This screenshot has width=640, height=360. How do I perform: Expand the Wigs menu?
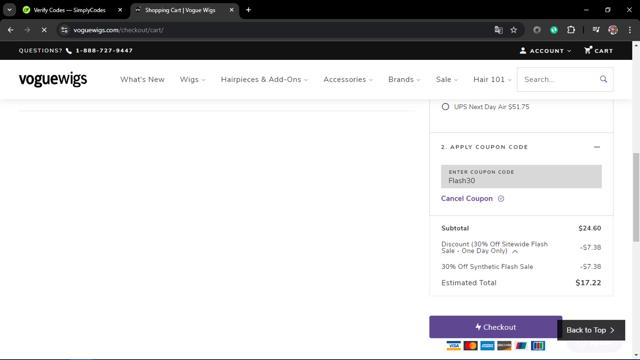point(192,80)
